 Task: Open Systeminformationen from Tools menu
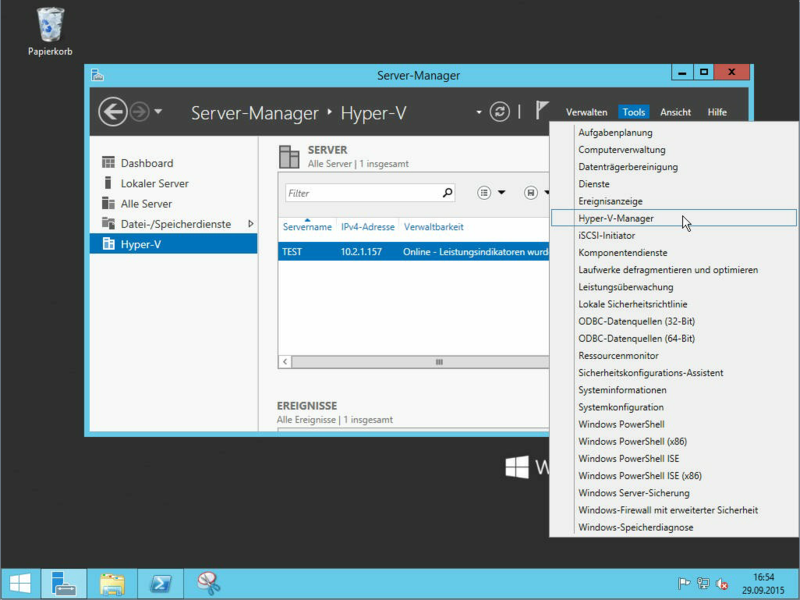[x=673, y=390]
